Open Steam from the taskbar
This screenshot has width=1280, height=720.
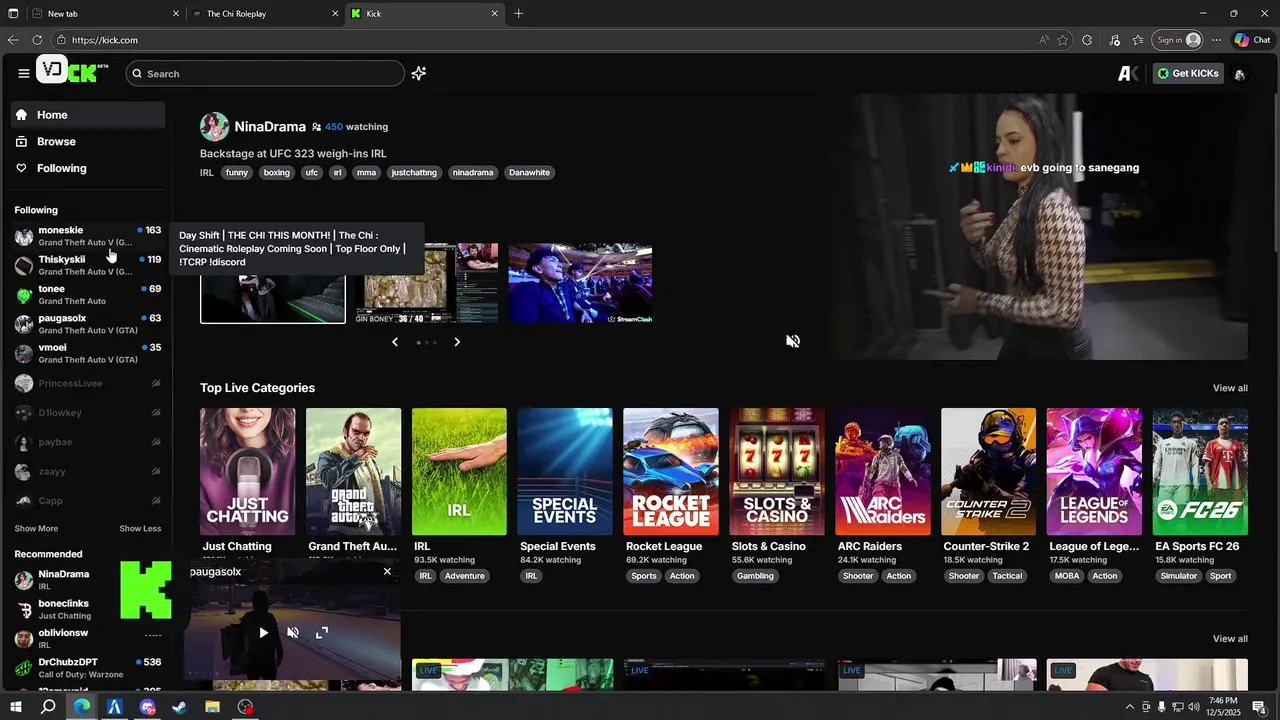pyautogui.click(x=179, y=707)
